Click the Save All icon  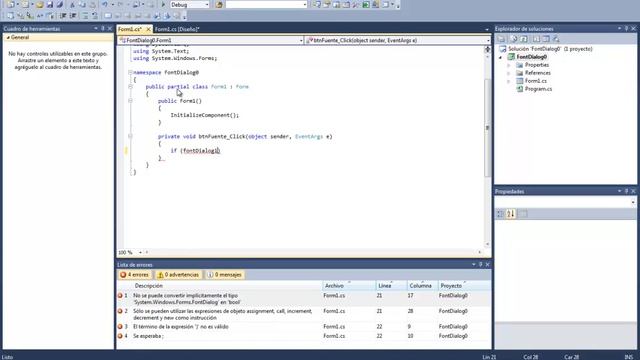pos(60,5)
